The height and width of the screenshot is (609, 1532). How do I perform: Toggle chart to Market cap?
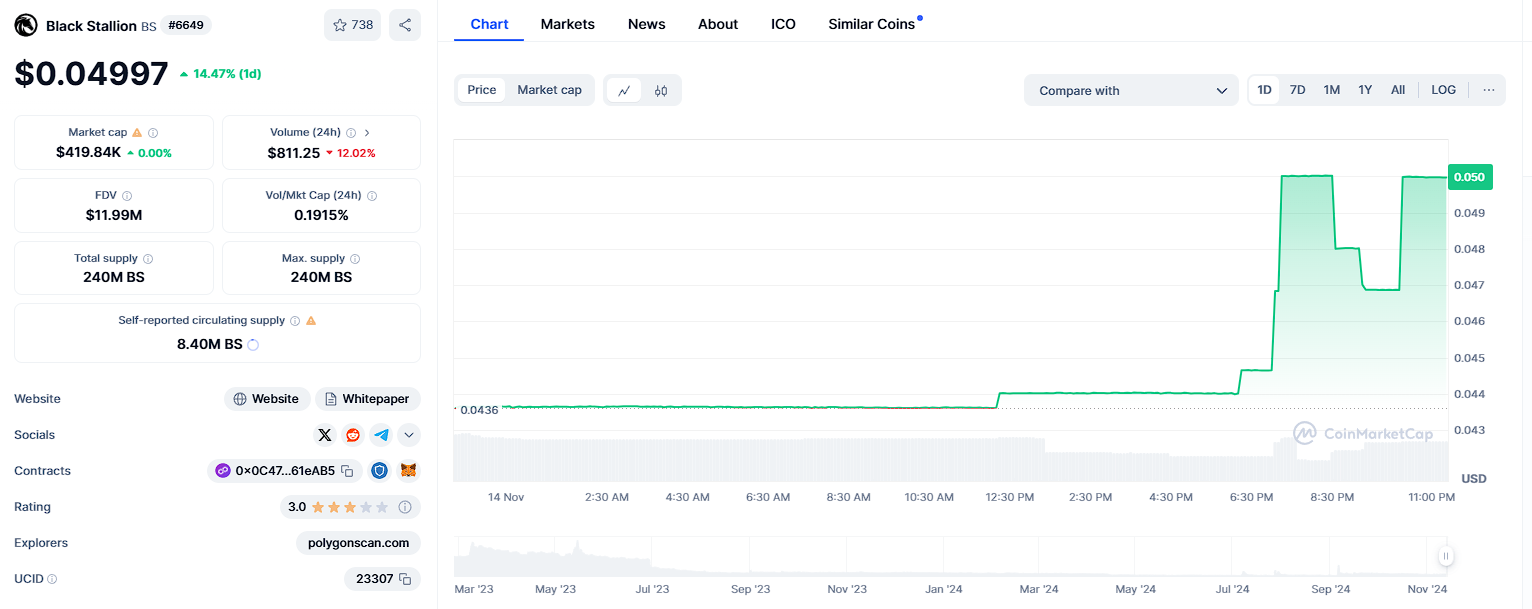549,90
